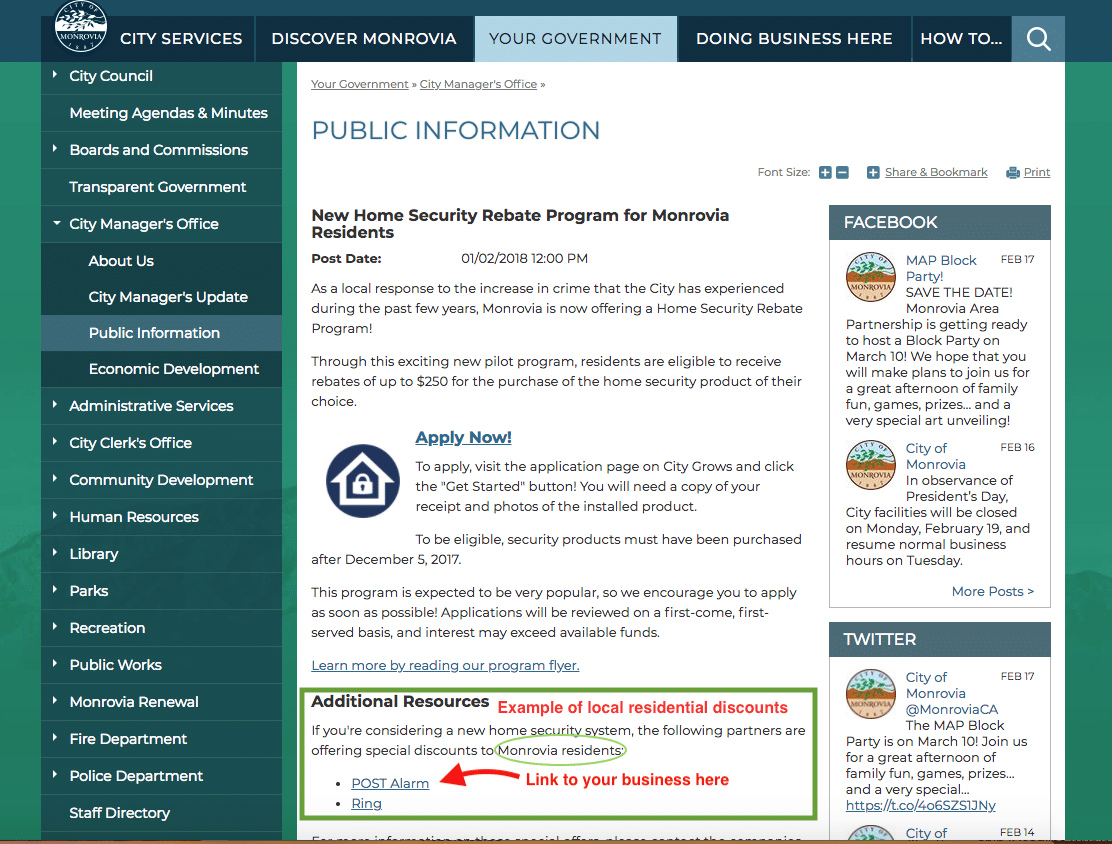The width and height of the screenshot is (1112, 844).
Task: Click More Posts in Facebook panel
Action: coord(992,591)
